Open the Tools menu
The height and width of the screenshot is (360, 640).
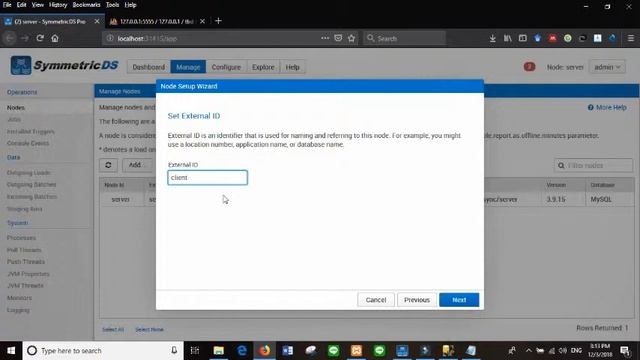point(112,5)
